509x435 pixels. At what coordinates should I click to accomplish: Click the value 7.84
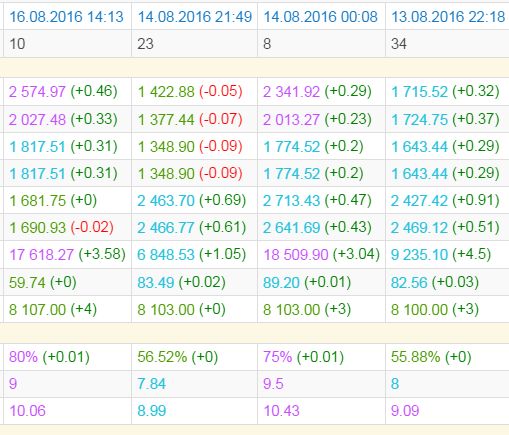coord(152,384)
